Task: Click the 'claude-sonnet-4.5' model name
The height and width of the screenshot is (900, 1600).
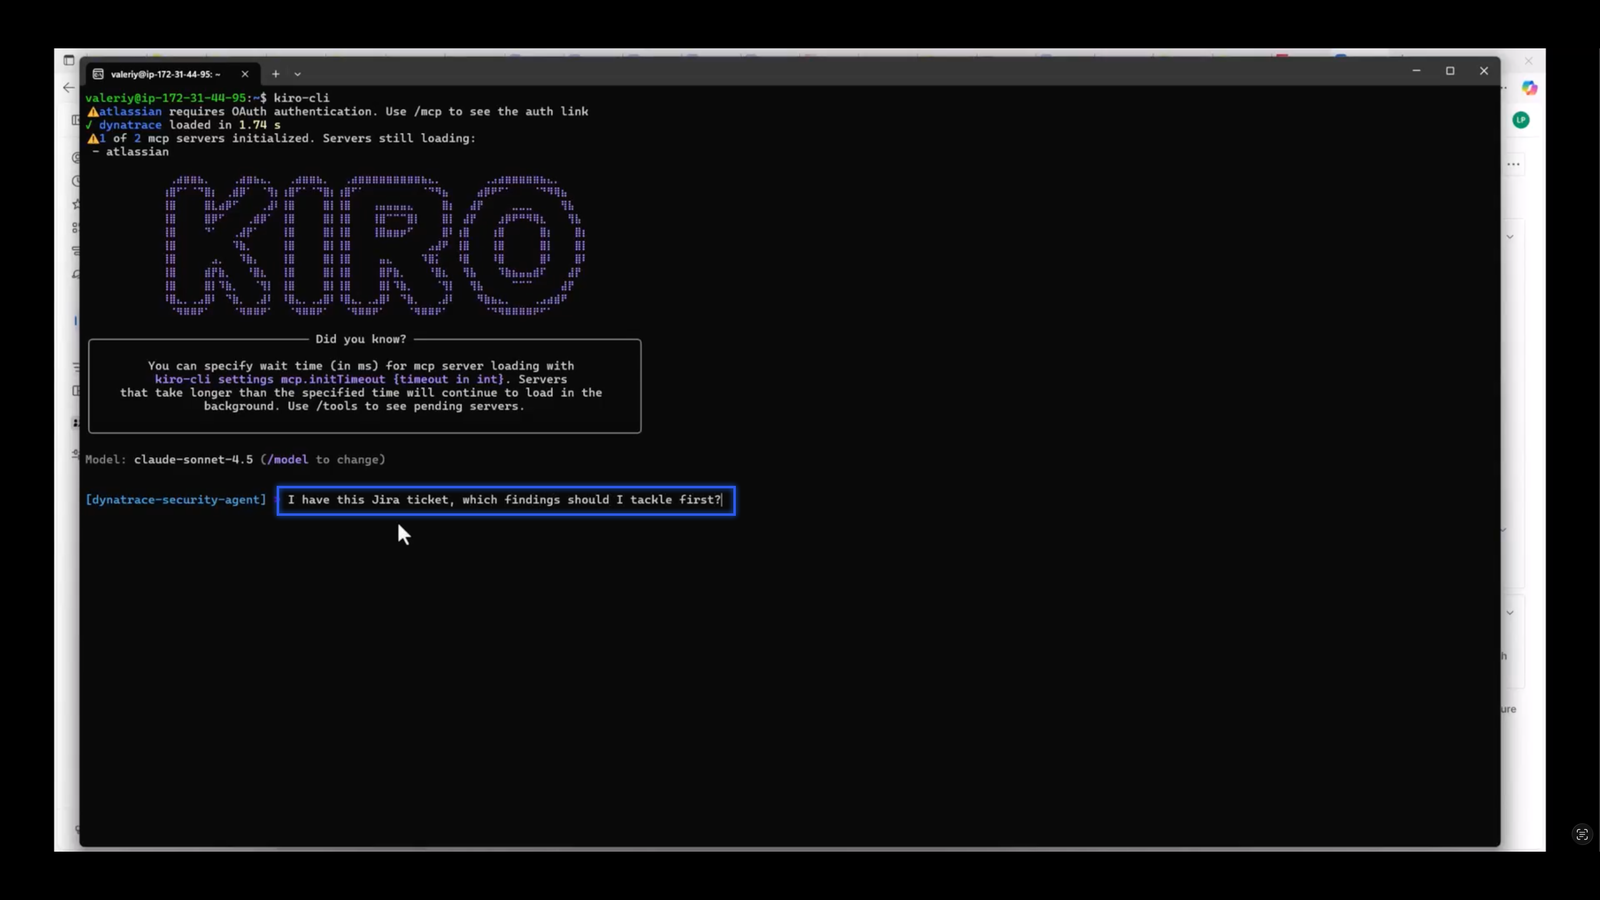Action: pos(194,460)
